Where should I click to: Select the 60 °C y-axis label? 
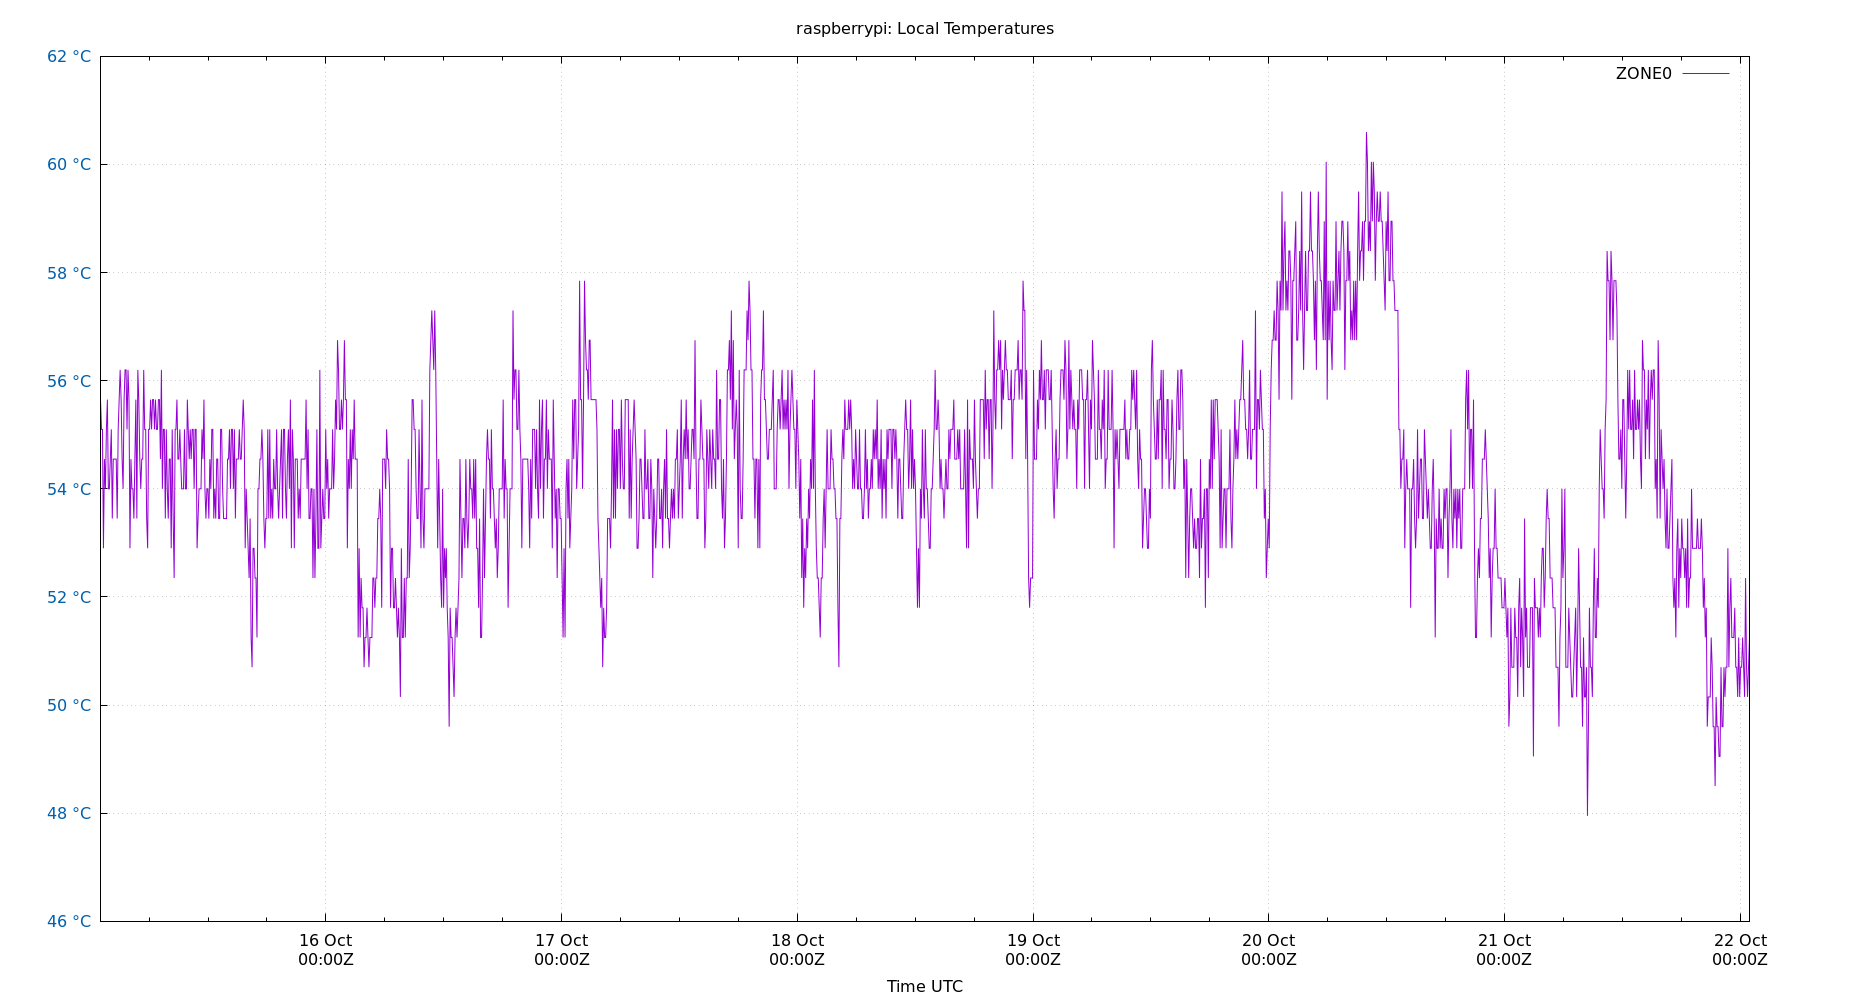click(x=69, y=165)
